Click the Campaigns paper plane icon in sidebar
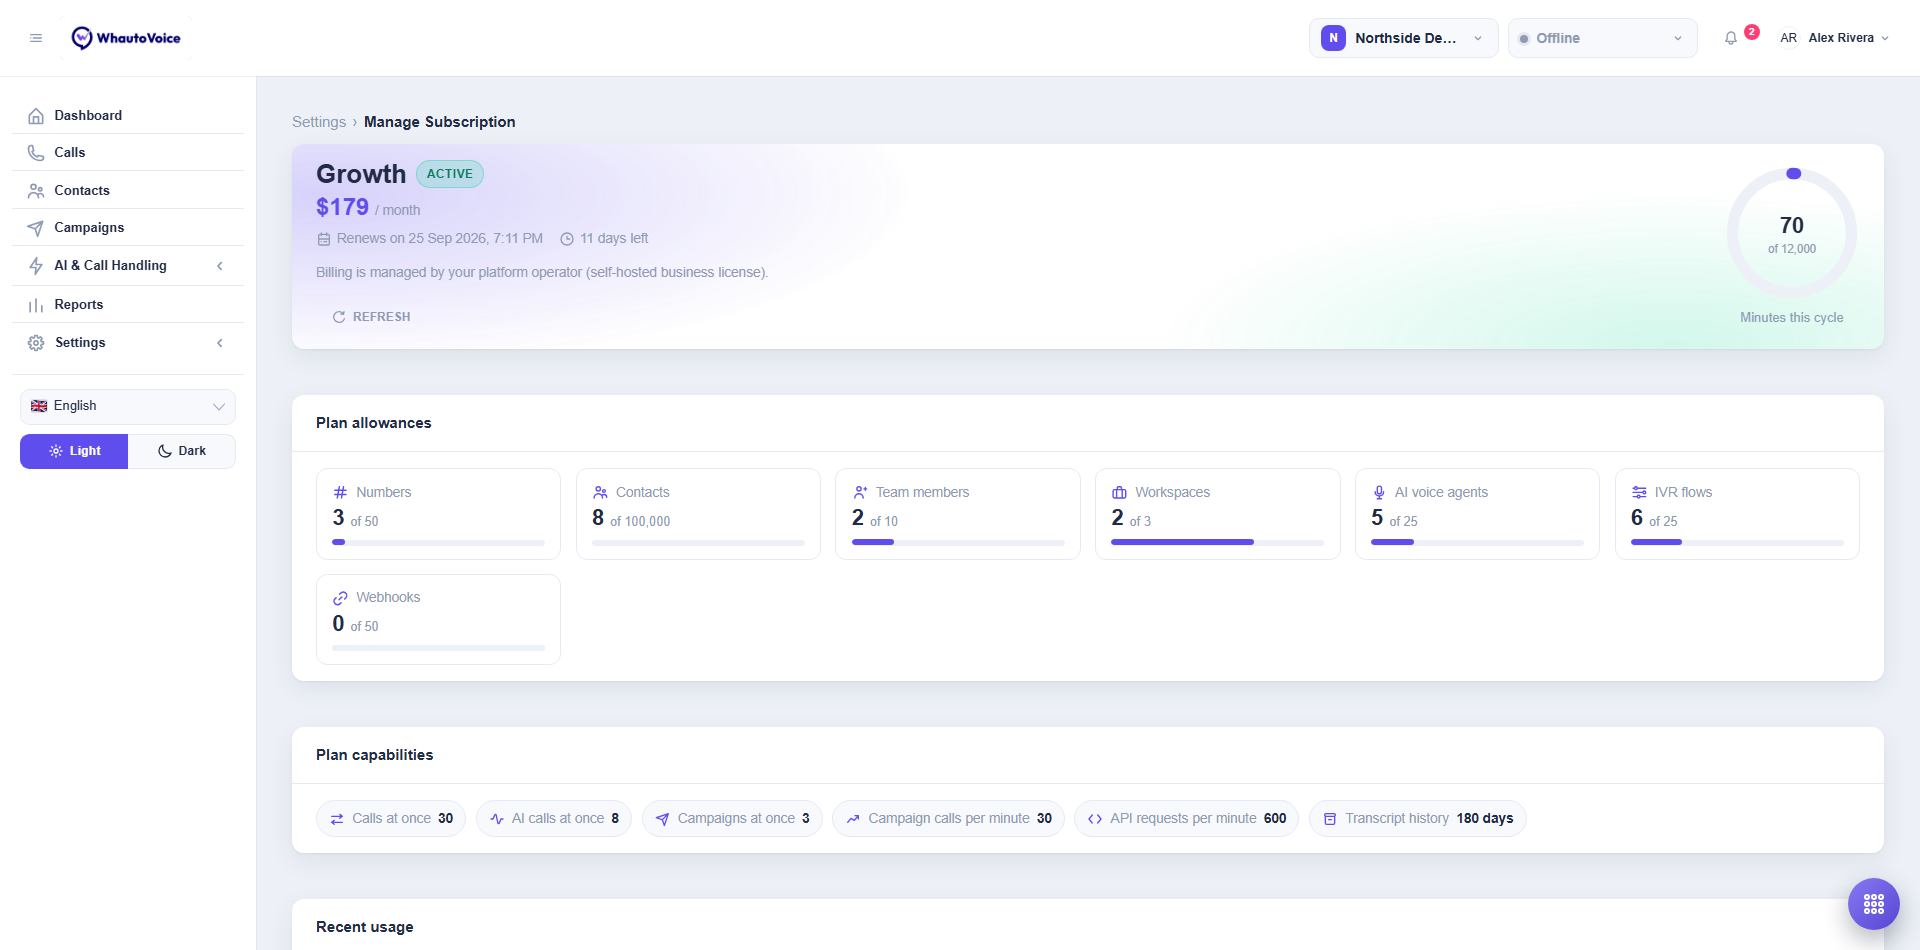 36,228
